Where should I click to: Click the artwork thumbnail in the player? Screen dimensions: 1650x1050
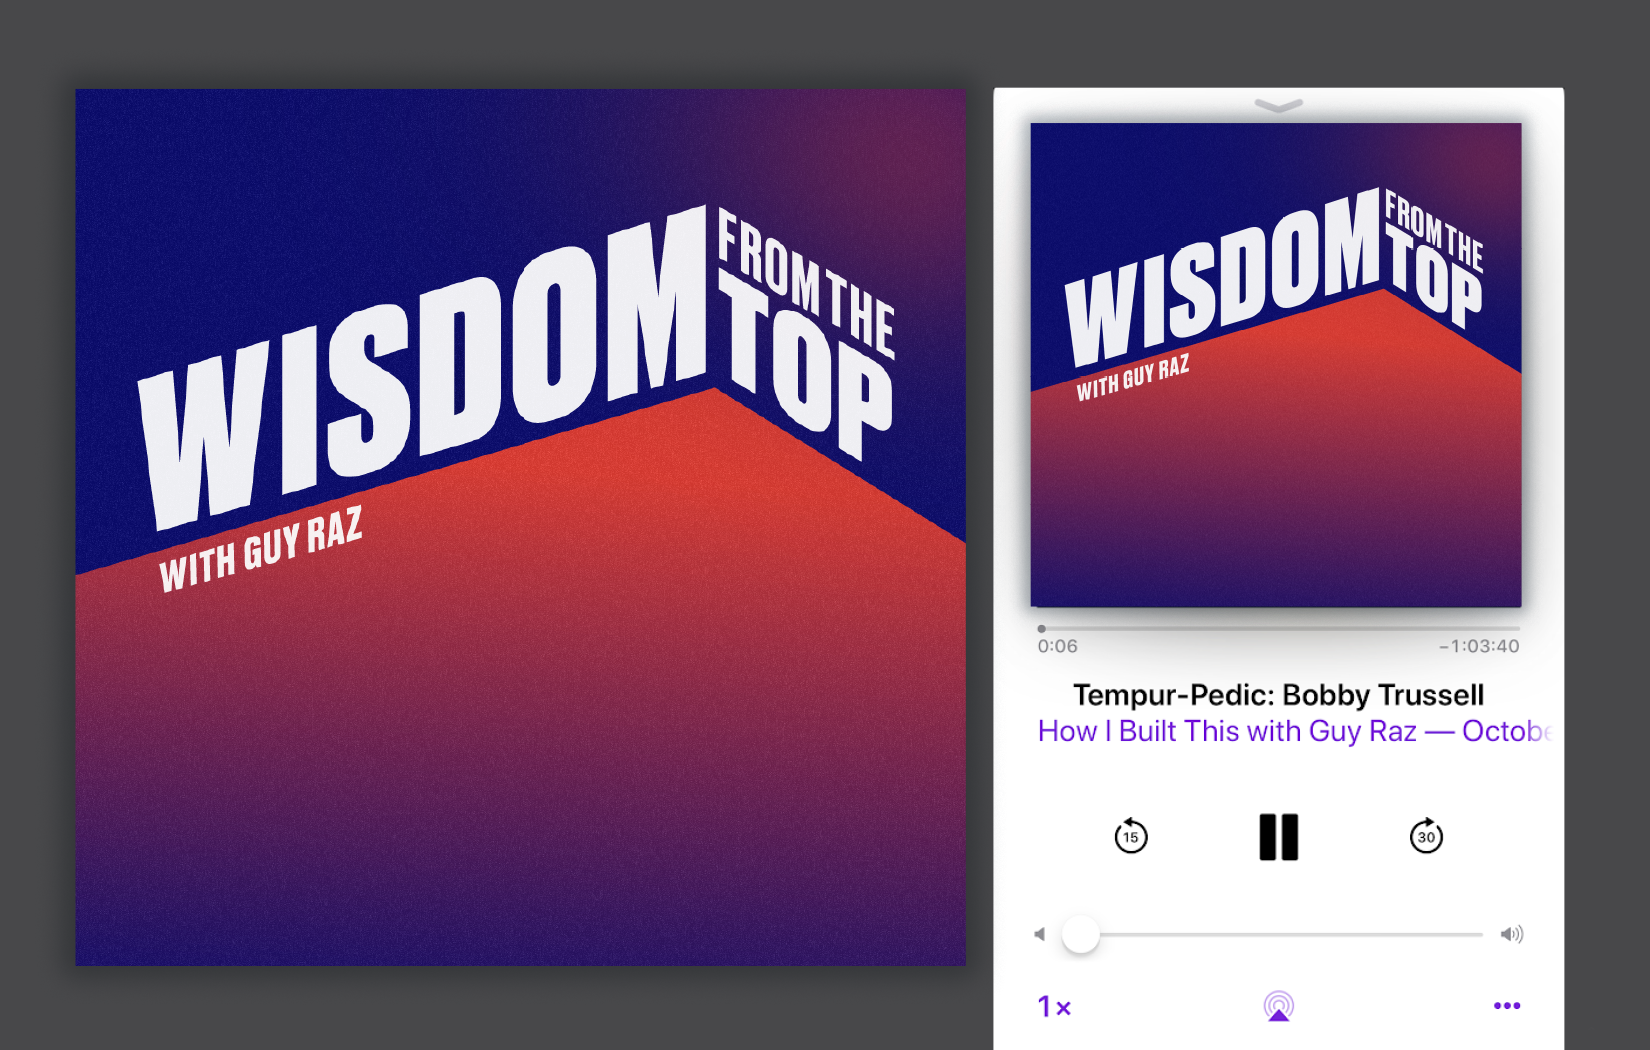click(x=1276, y=365)
